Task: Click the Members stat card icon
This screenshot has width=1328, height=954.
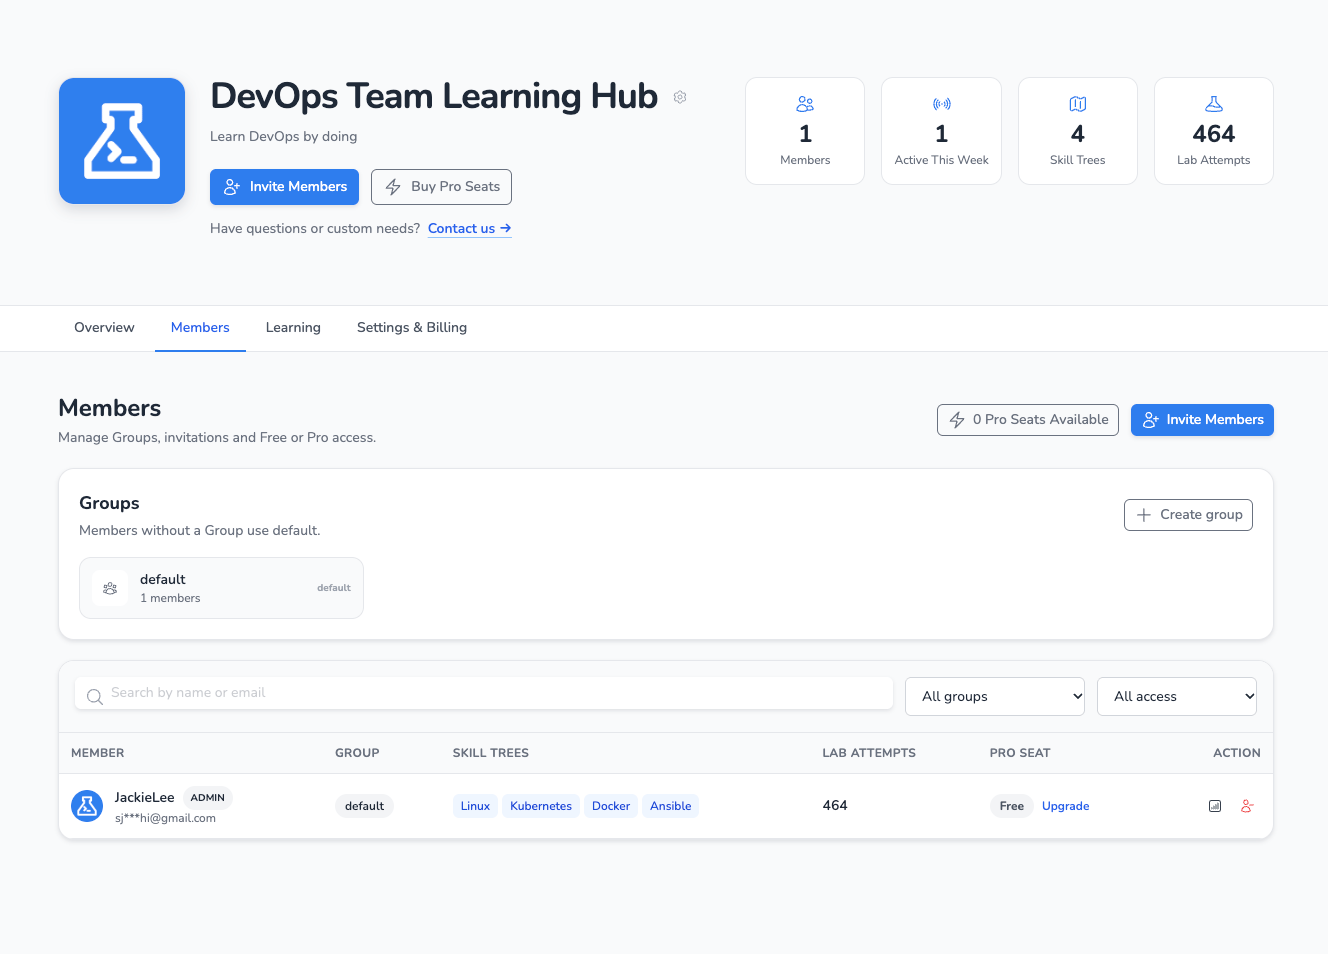Action: click(805, 104)
